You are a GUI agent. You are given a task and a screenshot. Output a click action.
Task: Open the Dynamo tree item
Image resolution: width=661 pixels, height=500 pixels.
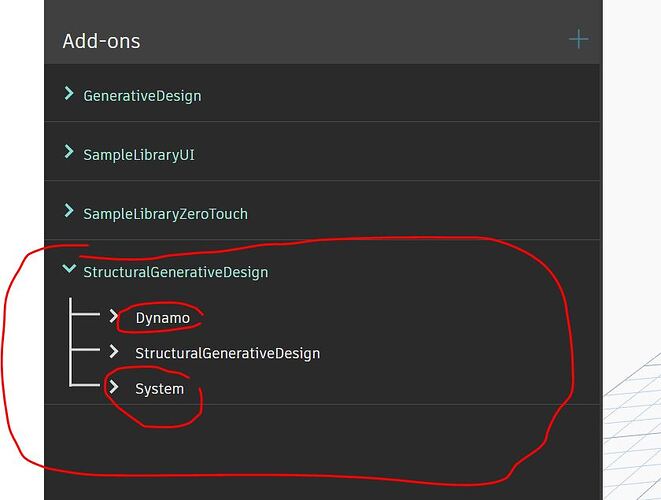tap(163, 318)
